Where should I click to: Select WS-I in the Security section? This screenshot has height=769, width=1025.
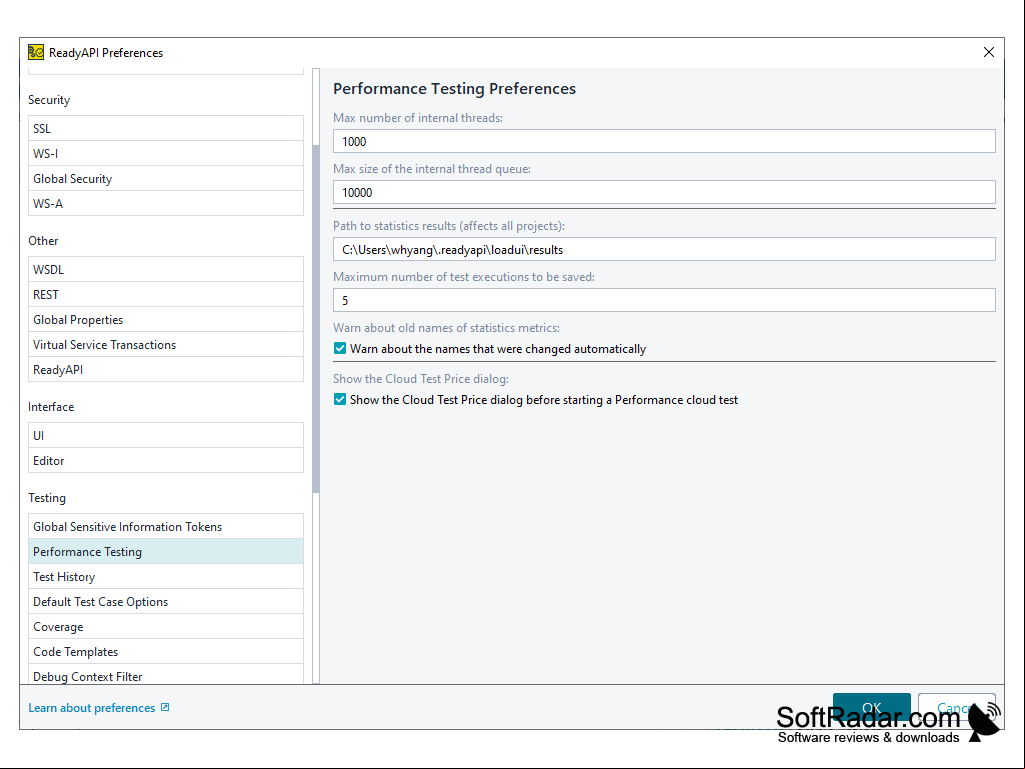click(166, 154)
